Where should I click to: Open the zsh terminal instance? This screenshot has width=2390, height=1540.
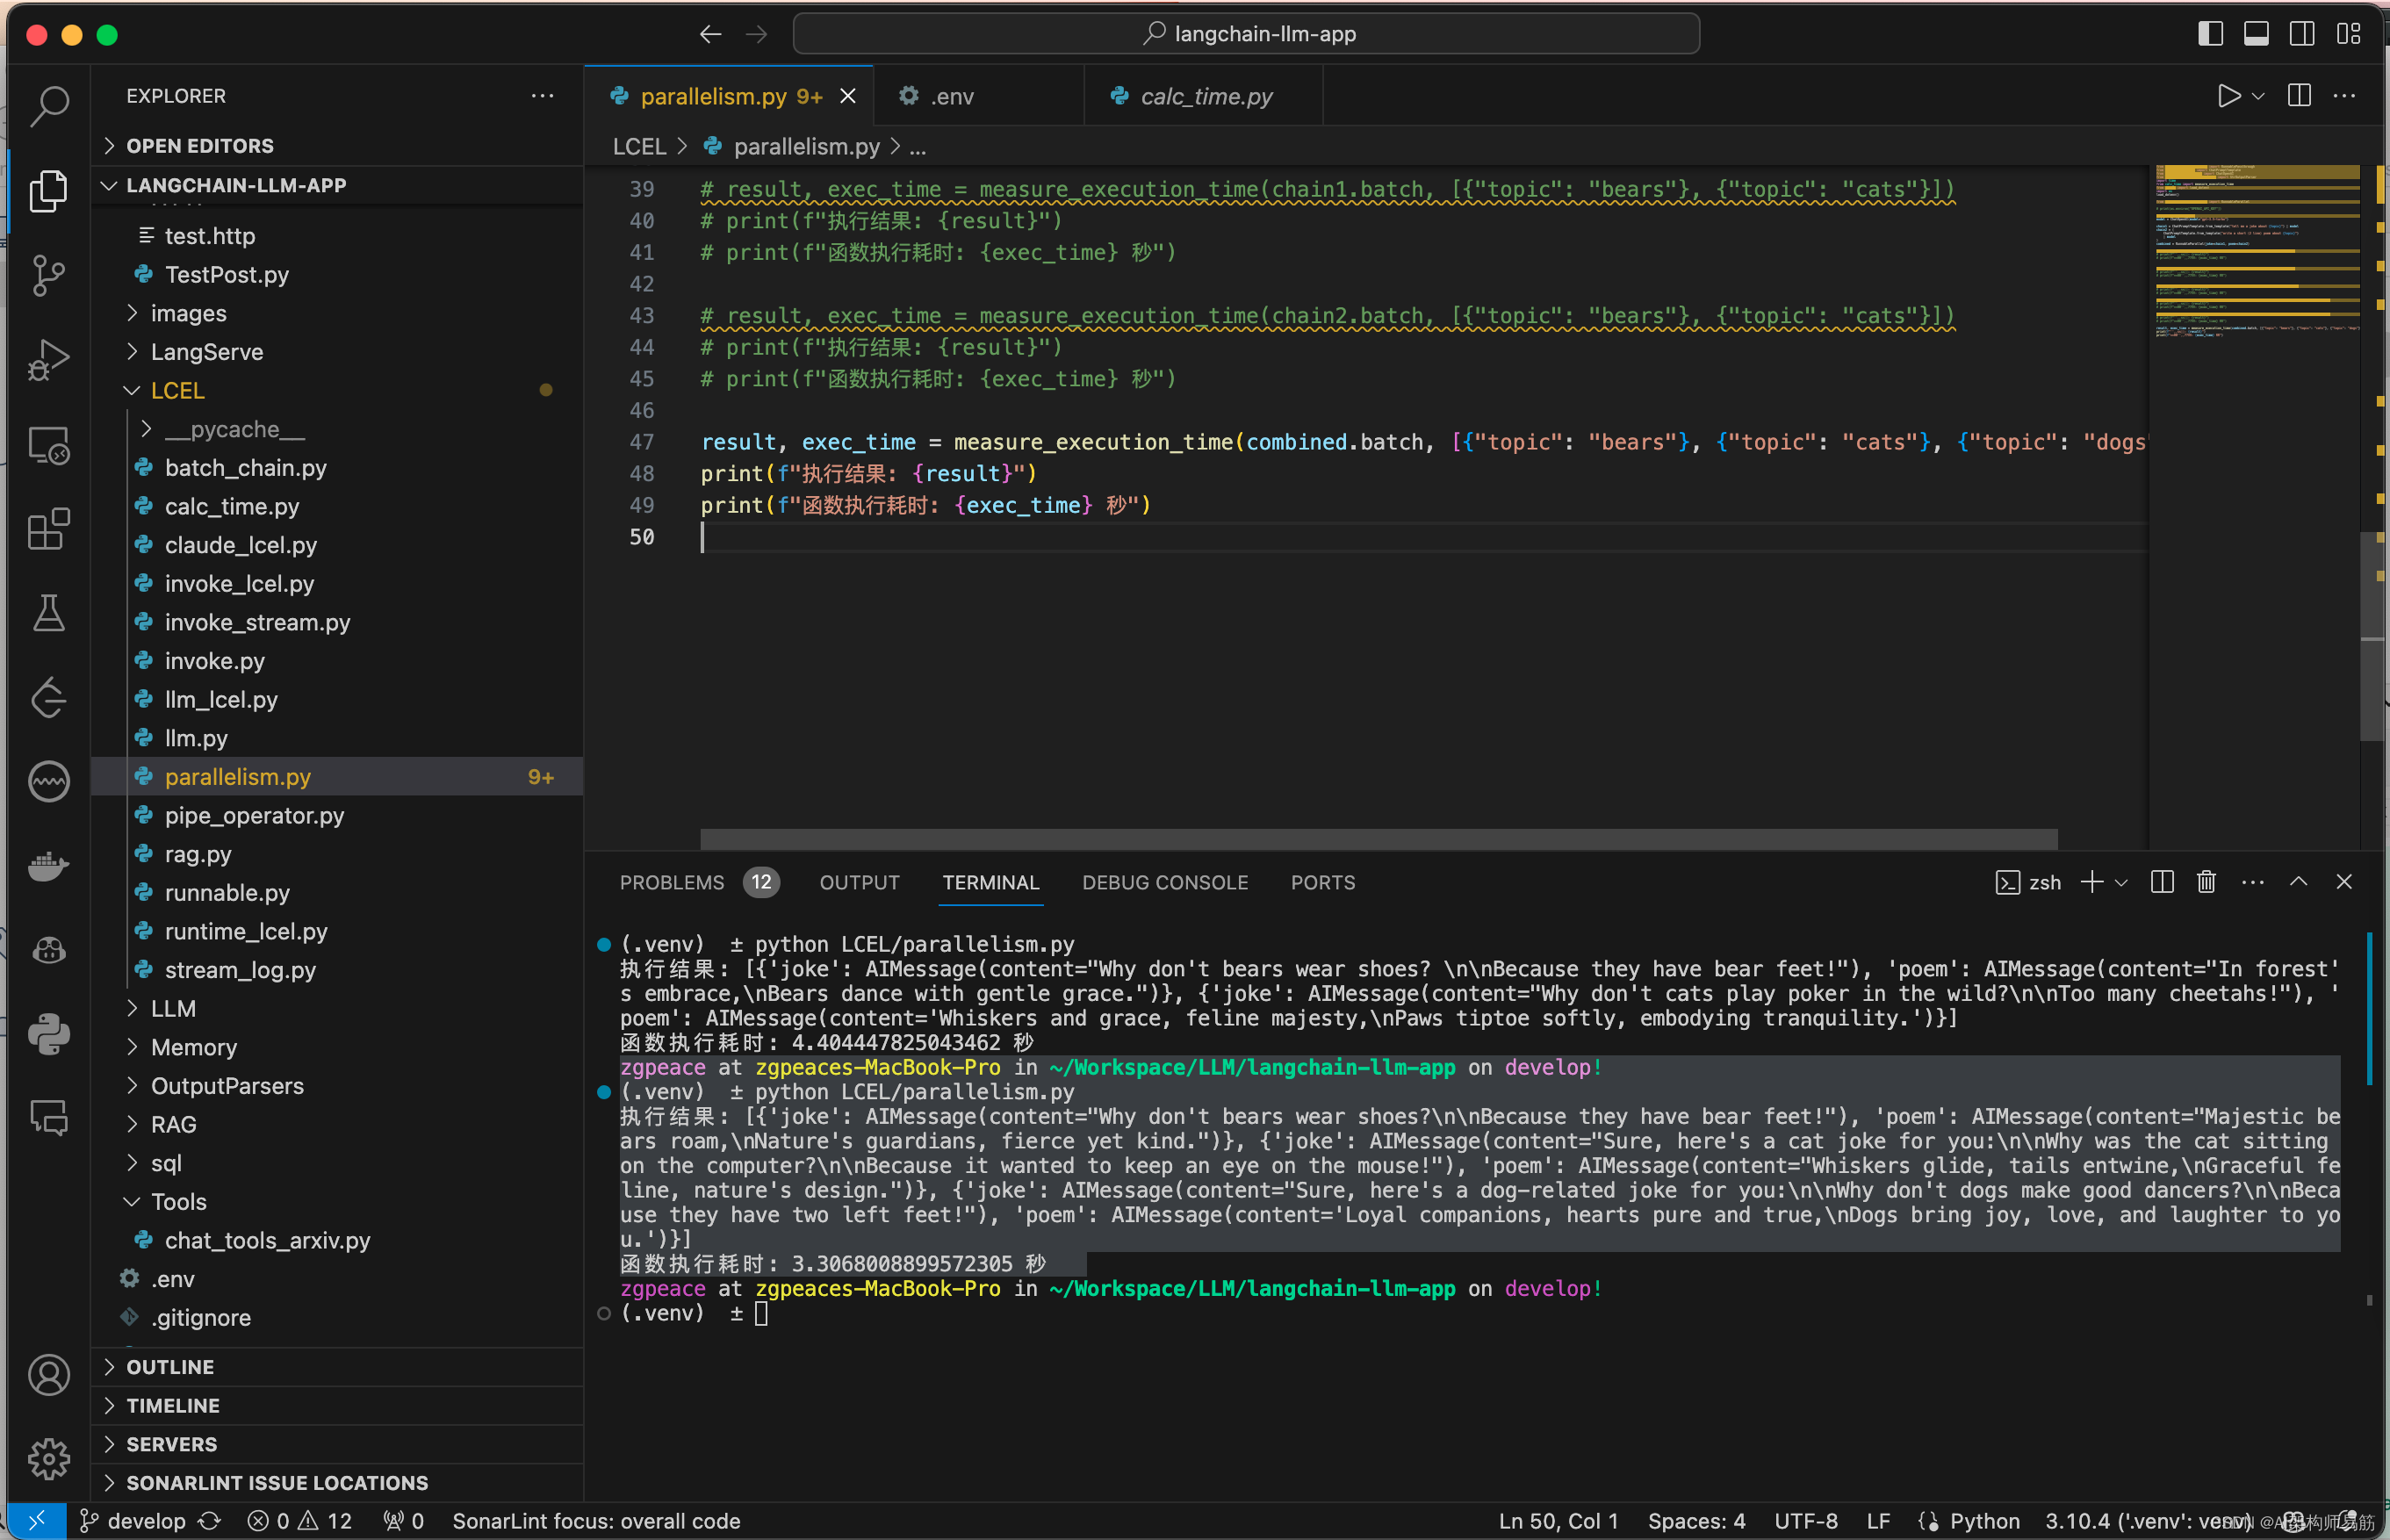(x=2028, y=882)
